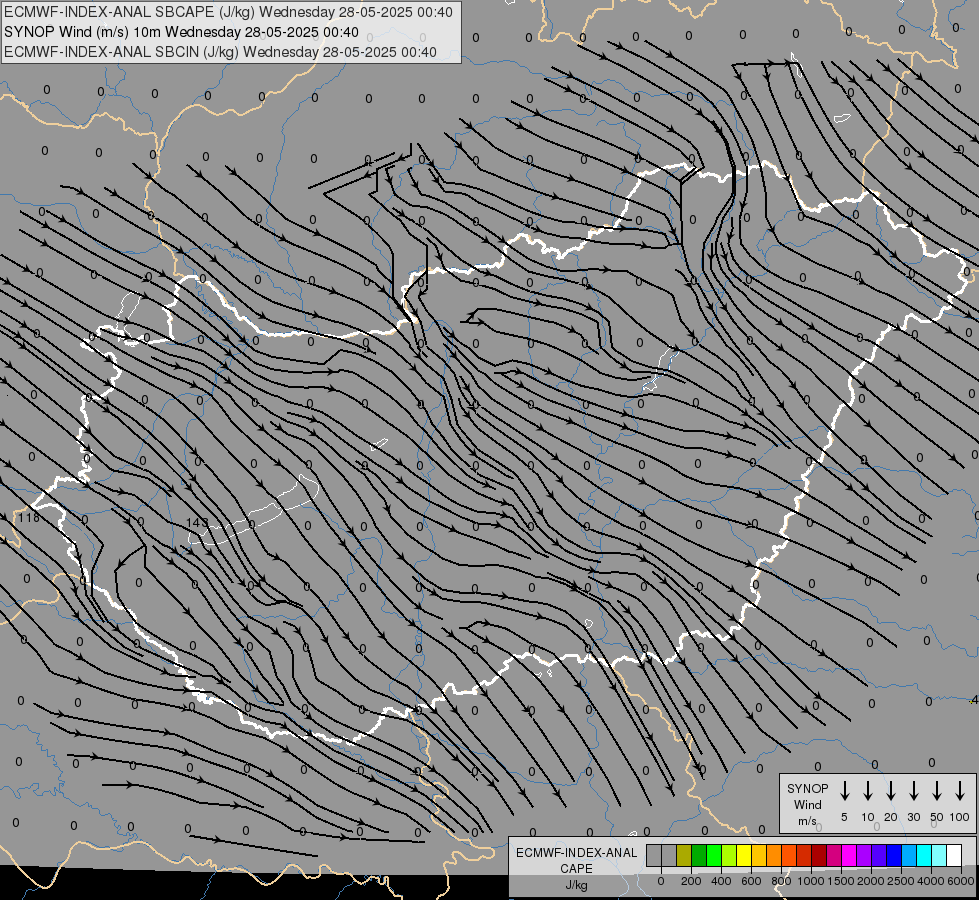Pick the bright magenta CAPE legend swatch

[849, 855]
